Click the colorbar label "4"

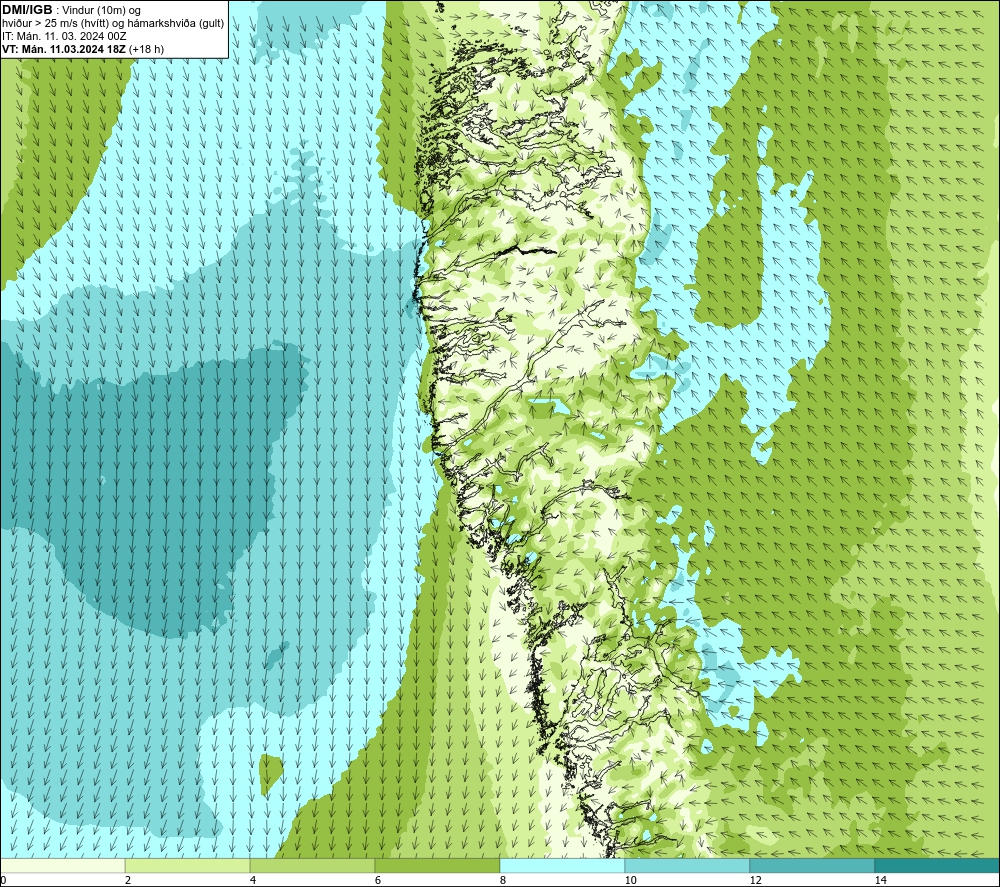tap(253, 880)
